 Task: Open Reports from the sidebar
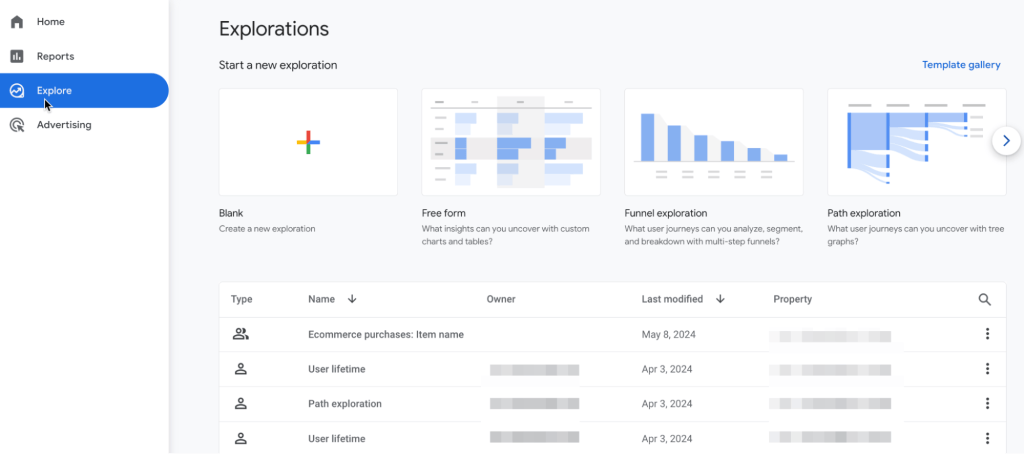click(55, 56)
